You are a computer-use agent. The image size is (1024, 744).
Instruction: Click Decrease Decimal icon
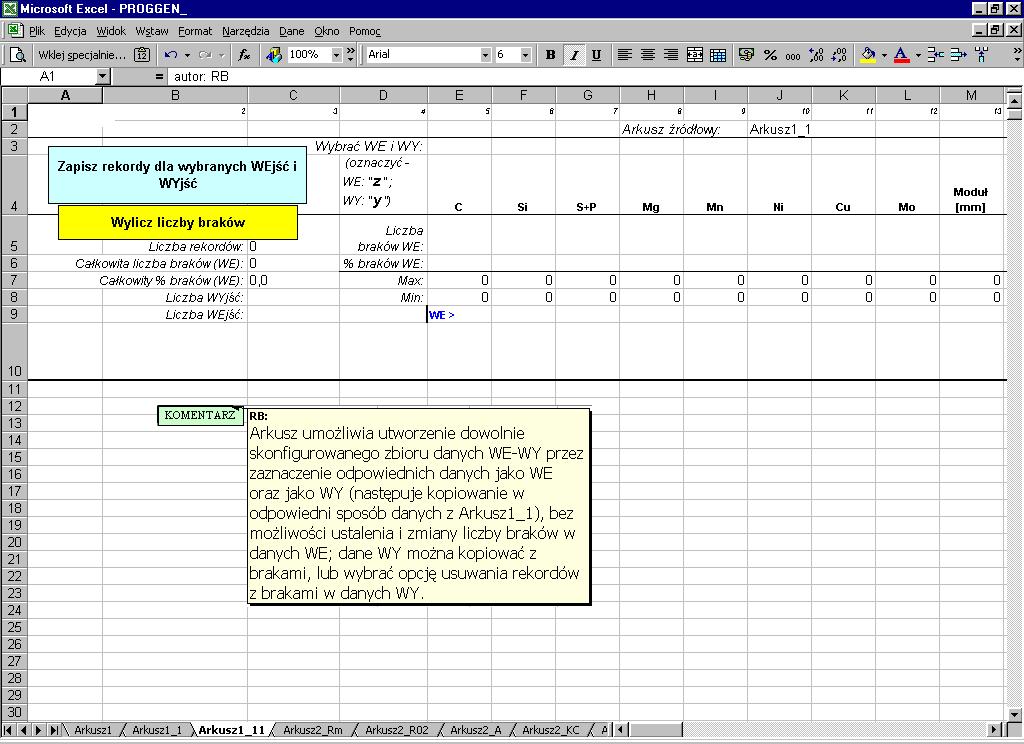[x=839, y=55]
